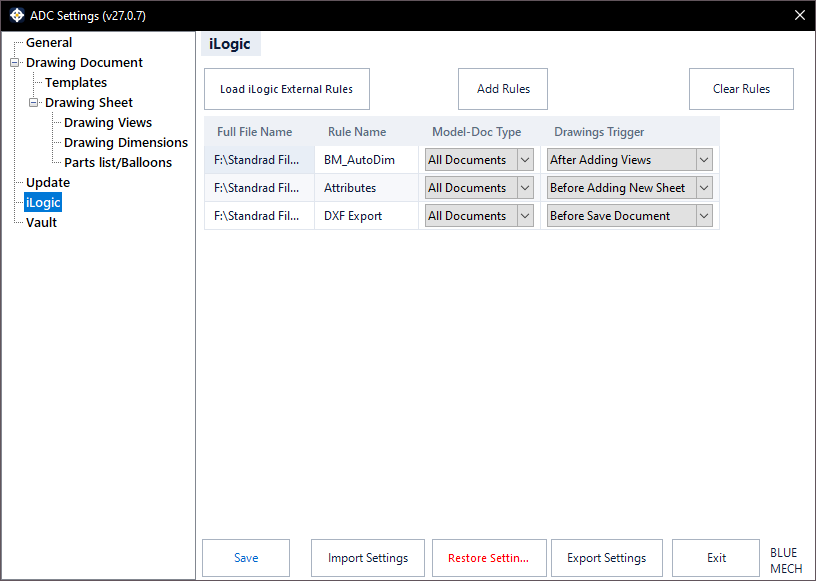Collapse the Drawing Sheet tree node
This screenshot has width=816, height=581.
pyautogui.click(x=33, y=103)
